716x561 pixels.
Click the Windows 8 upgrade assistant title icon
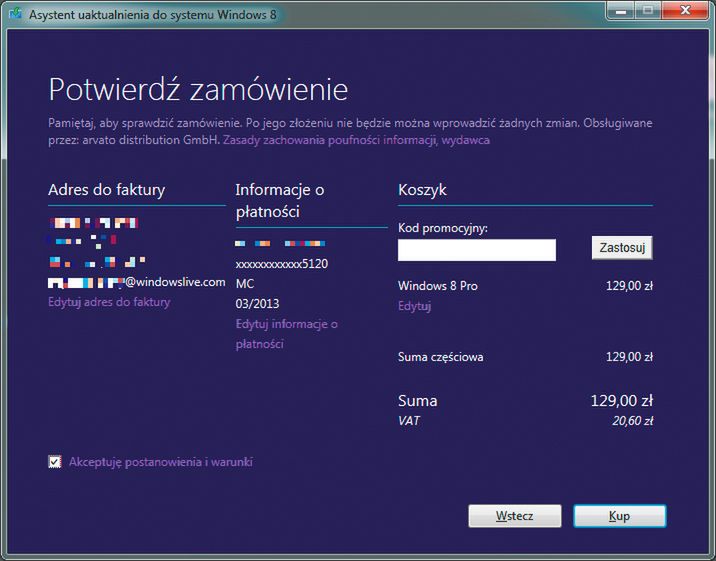pyautogui.click(x=16, y=14)
